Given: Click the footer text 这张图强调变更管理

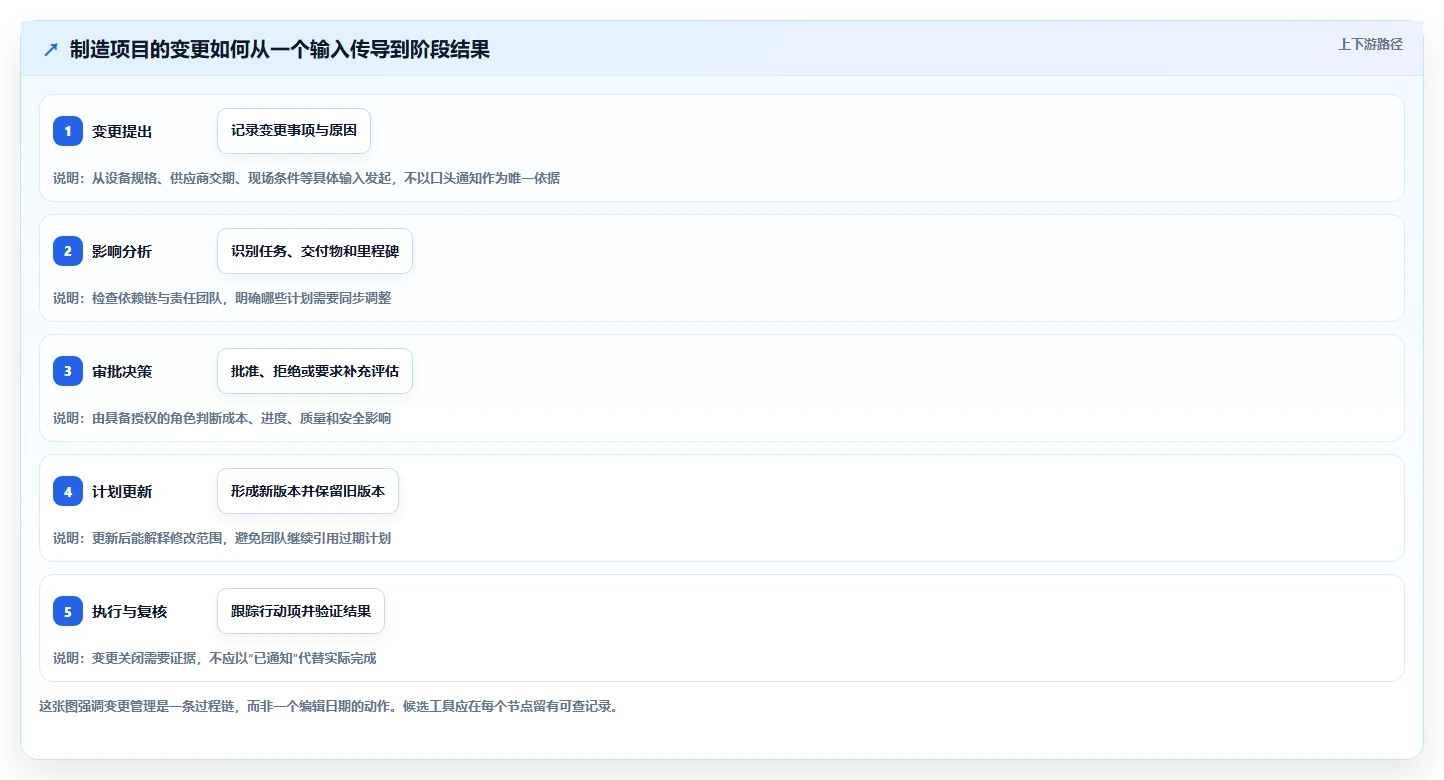Looking at the screenshot, I should [x=328, y=706].
